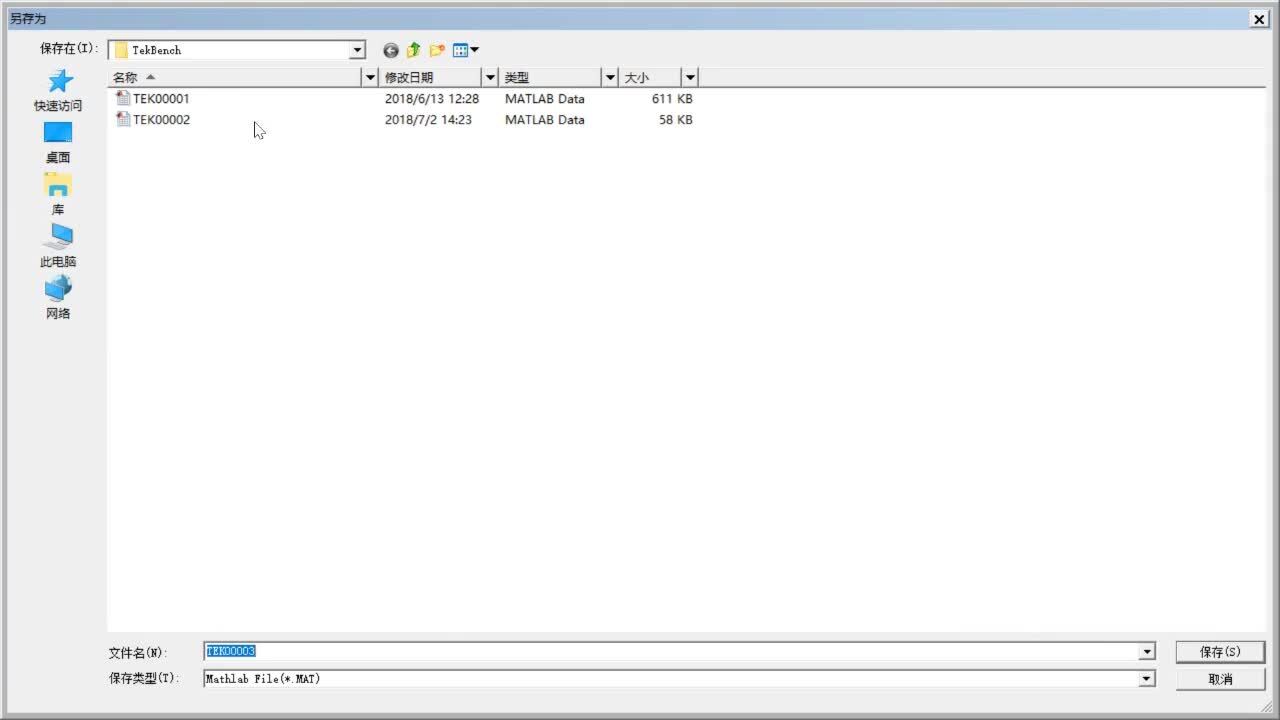The width and height of the screenshot is (1280, 720).
Task: Click the 保存(S) button
Action: pos(1220,652)
